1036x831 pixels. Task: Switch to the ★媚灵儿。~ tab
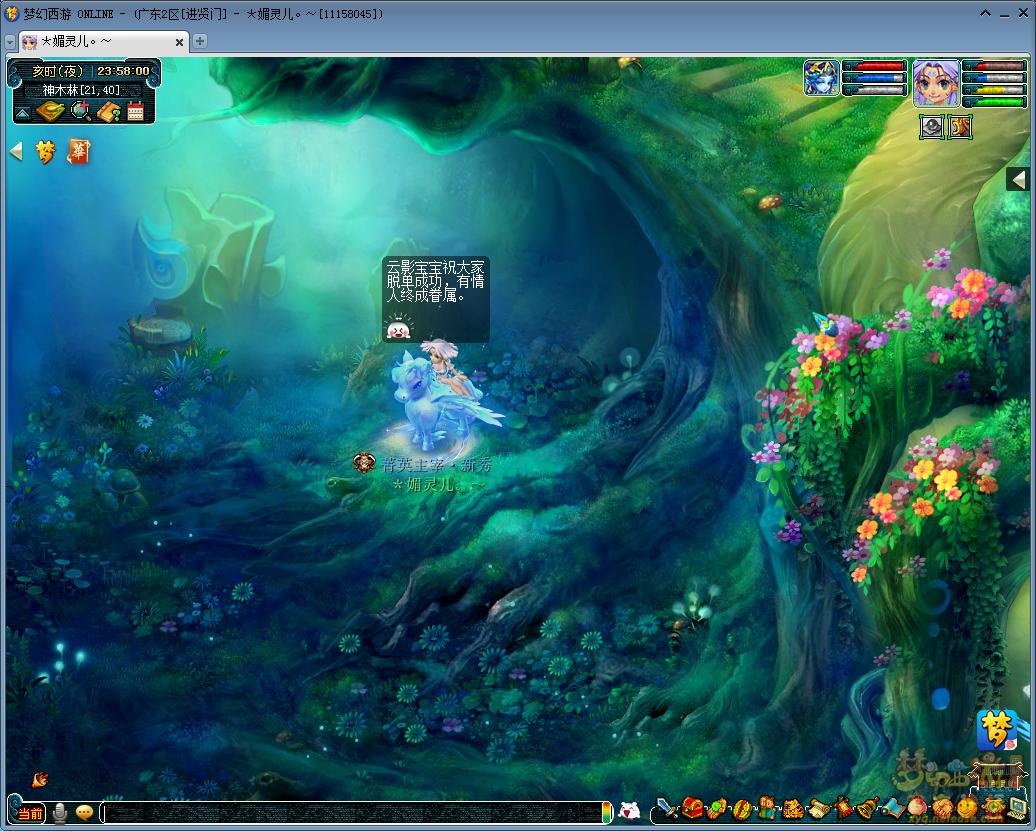pos(104,42)
